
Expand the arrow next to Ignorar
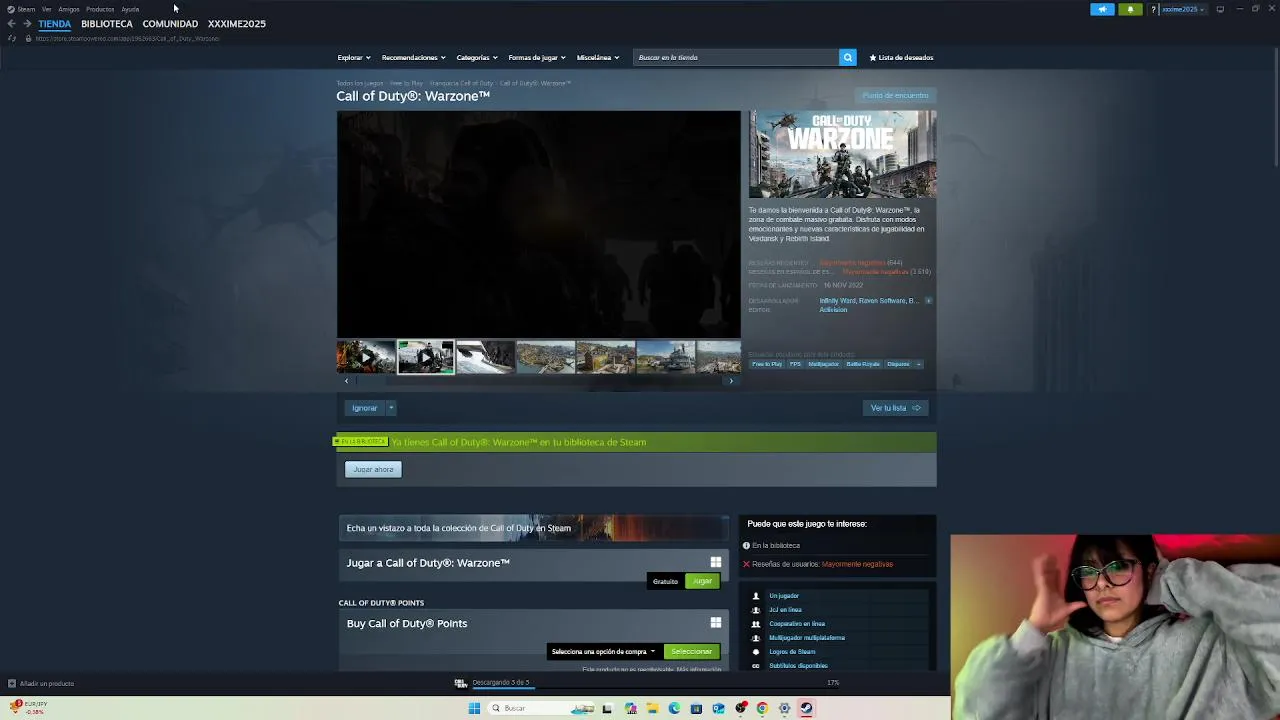click(391, 408)
